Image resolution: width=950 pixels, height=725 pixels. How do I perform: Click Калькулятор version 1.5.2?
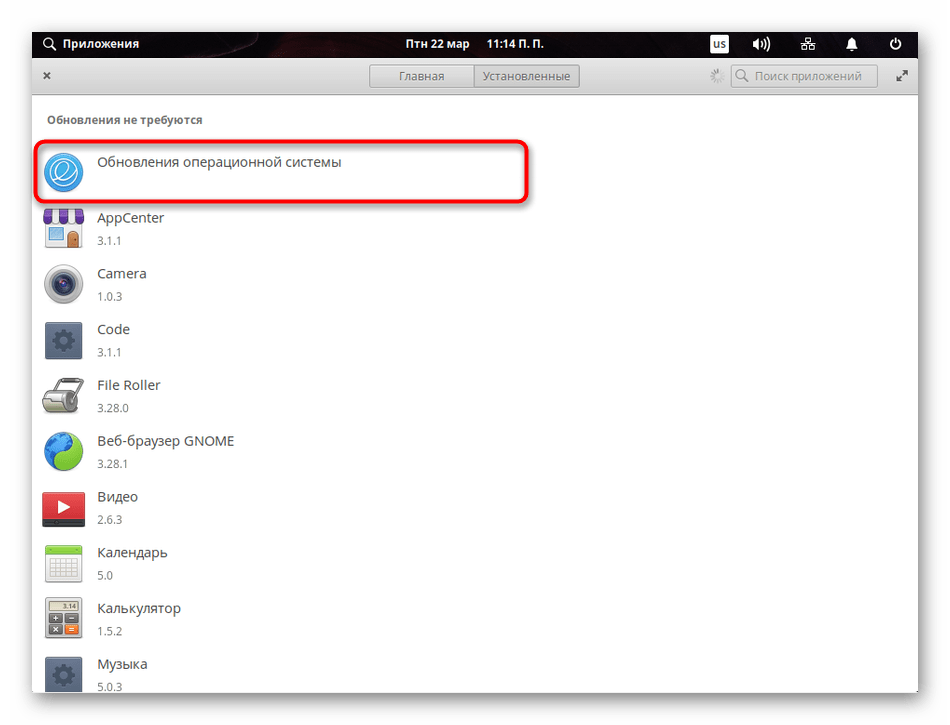point(110,631)
